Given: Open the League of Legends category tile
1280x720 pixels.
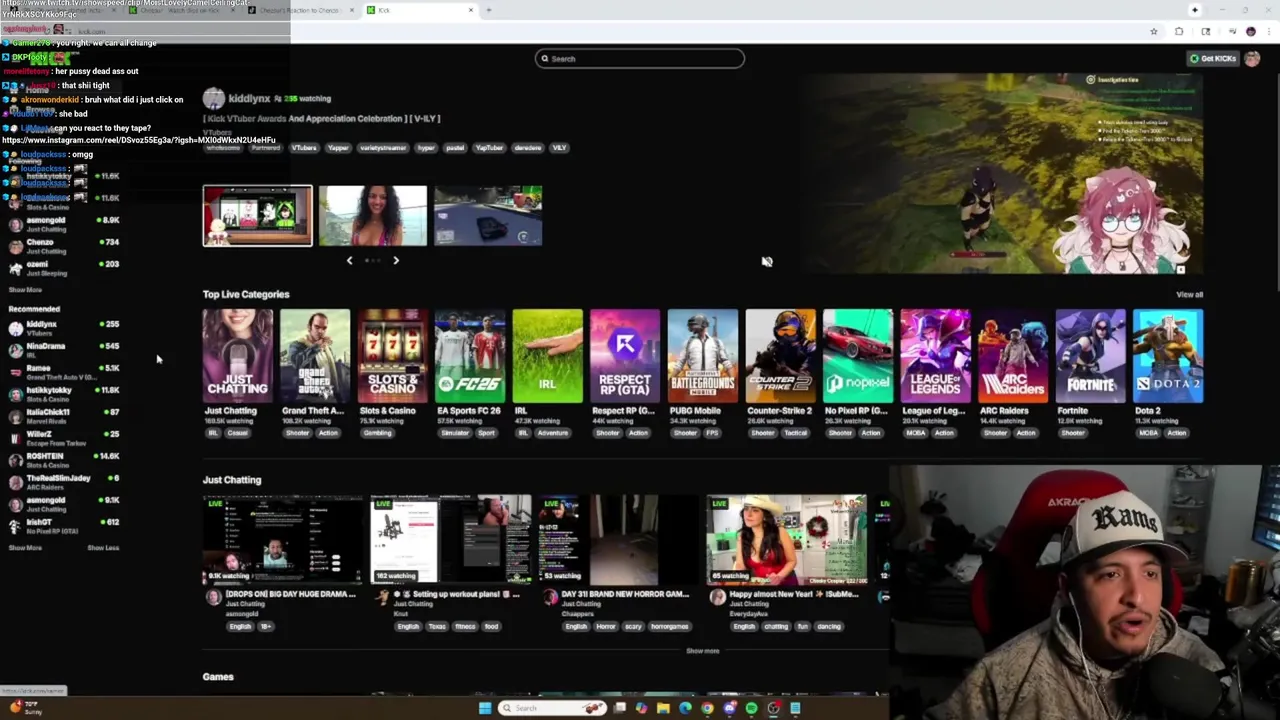Looking at the screenshot, I should coord(935,357).
